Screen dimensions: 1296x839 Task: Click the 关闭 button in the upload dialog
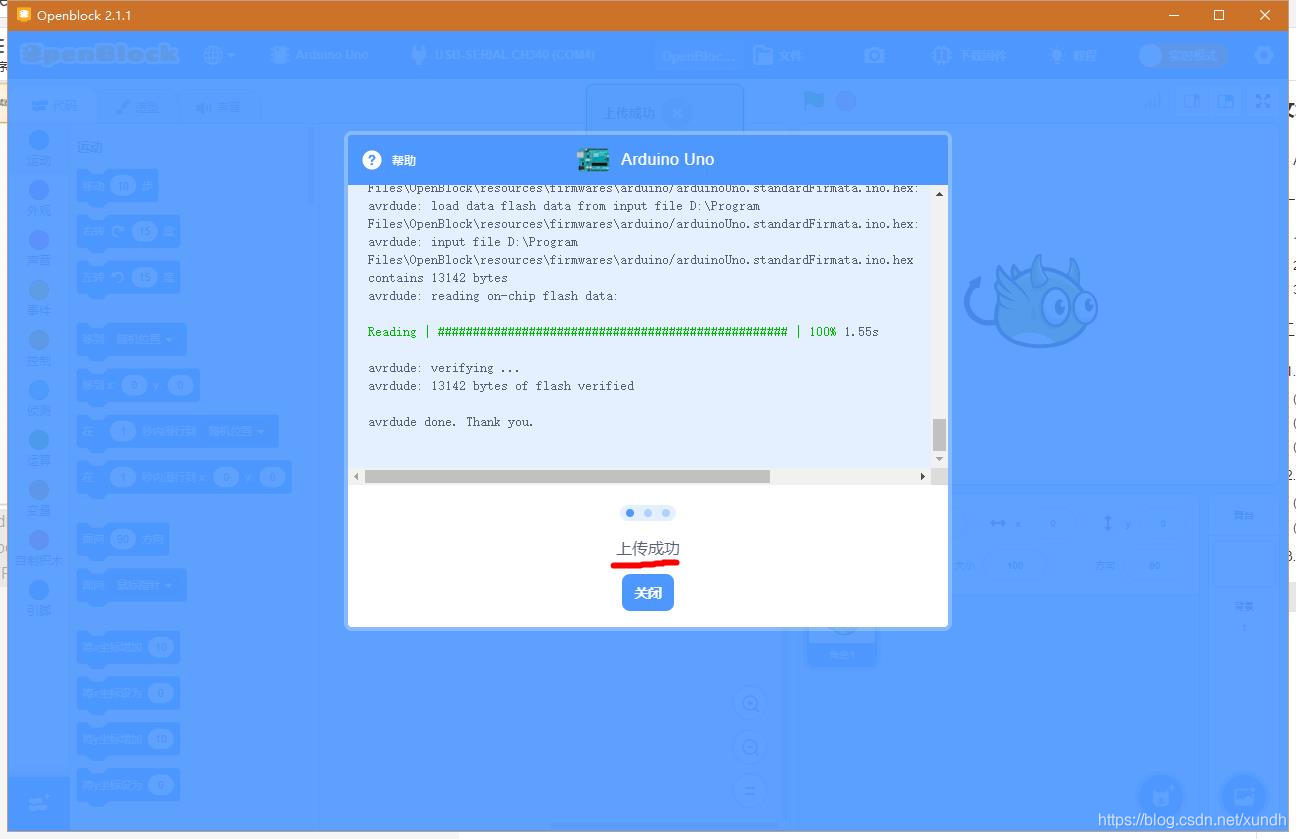[648, 593]
